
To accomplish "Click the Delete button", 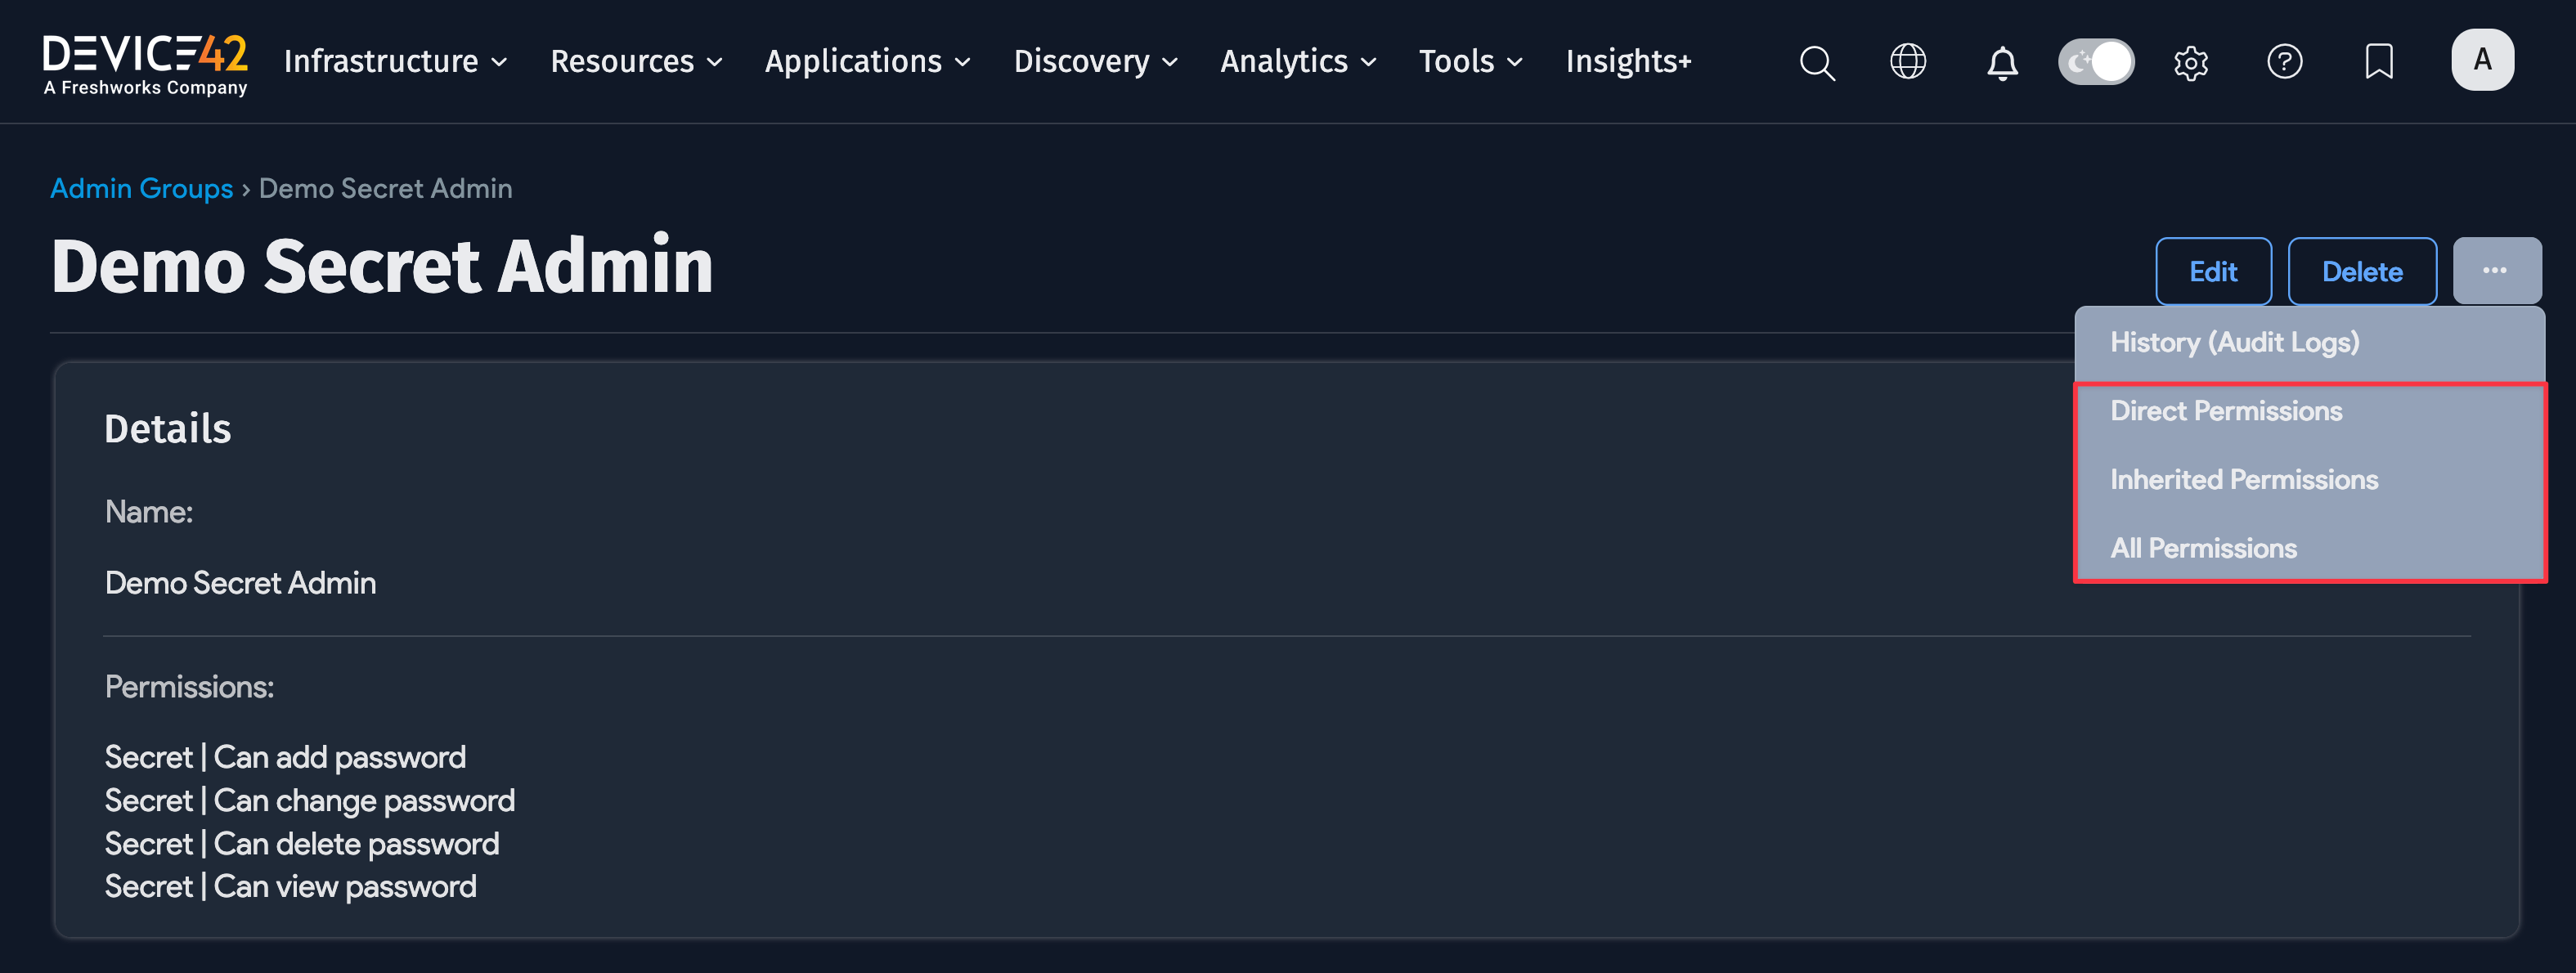I will click(x=2361, y=272).
